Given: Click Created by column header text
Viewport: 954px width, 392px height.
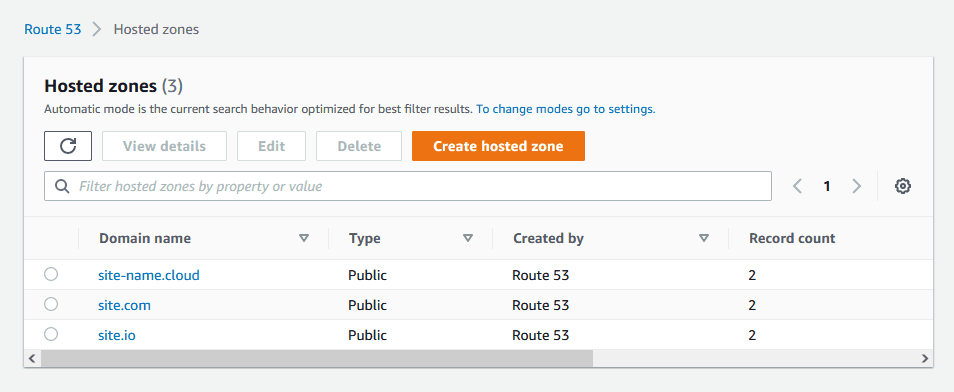Looking at the screenshot, I should click(548, 239).
